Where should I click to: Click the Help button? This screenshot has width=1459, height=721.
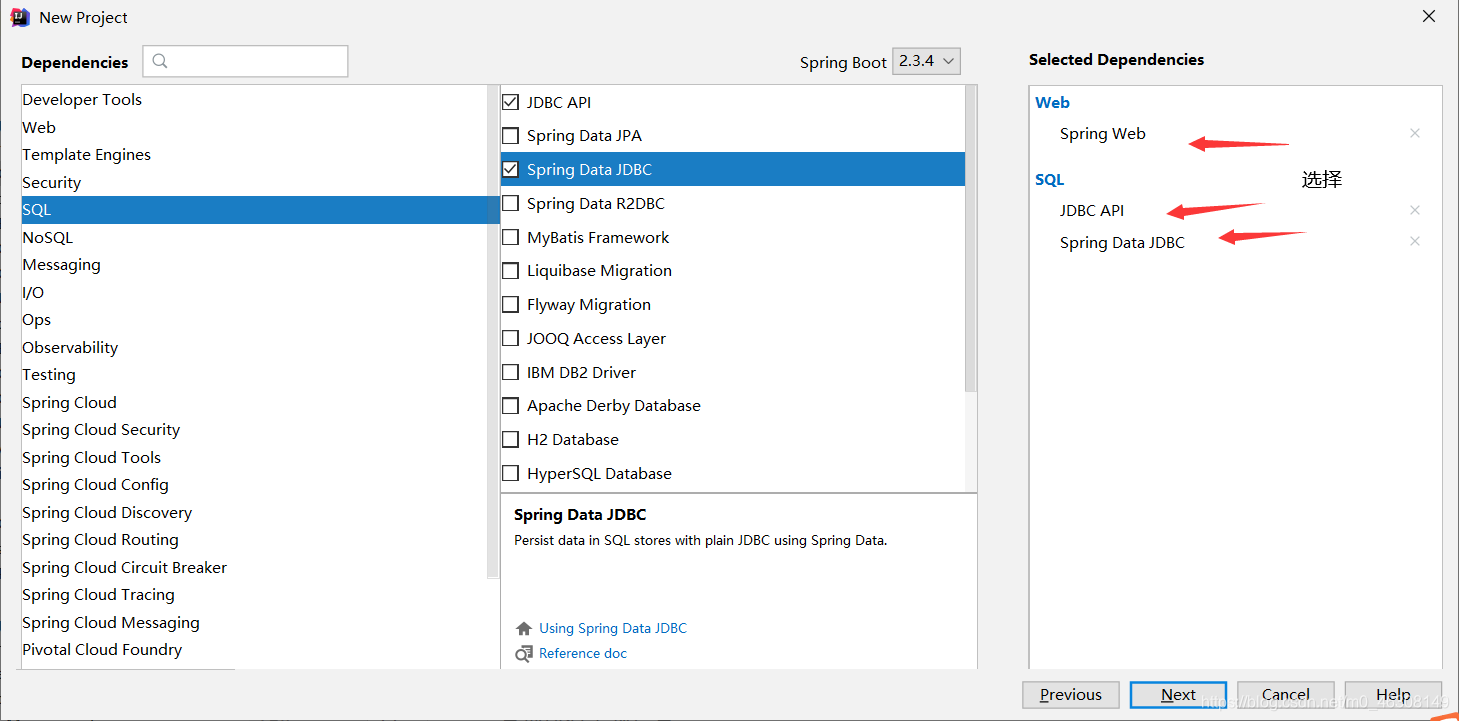pos(1393,695)
